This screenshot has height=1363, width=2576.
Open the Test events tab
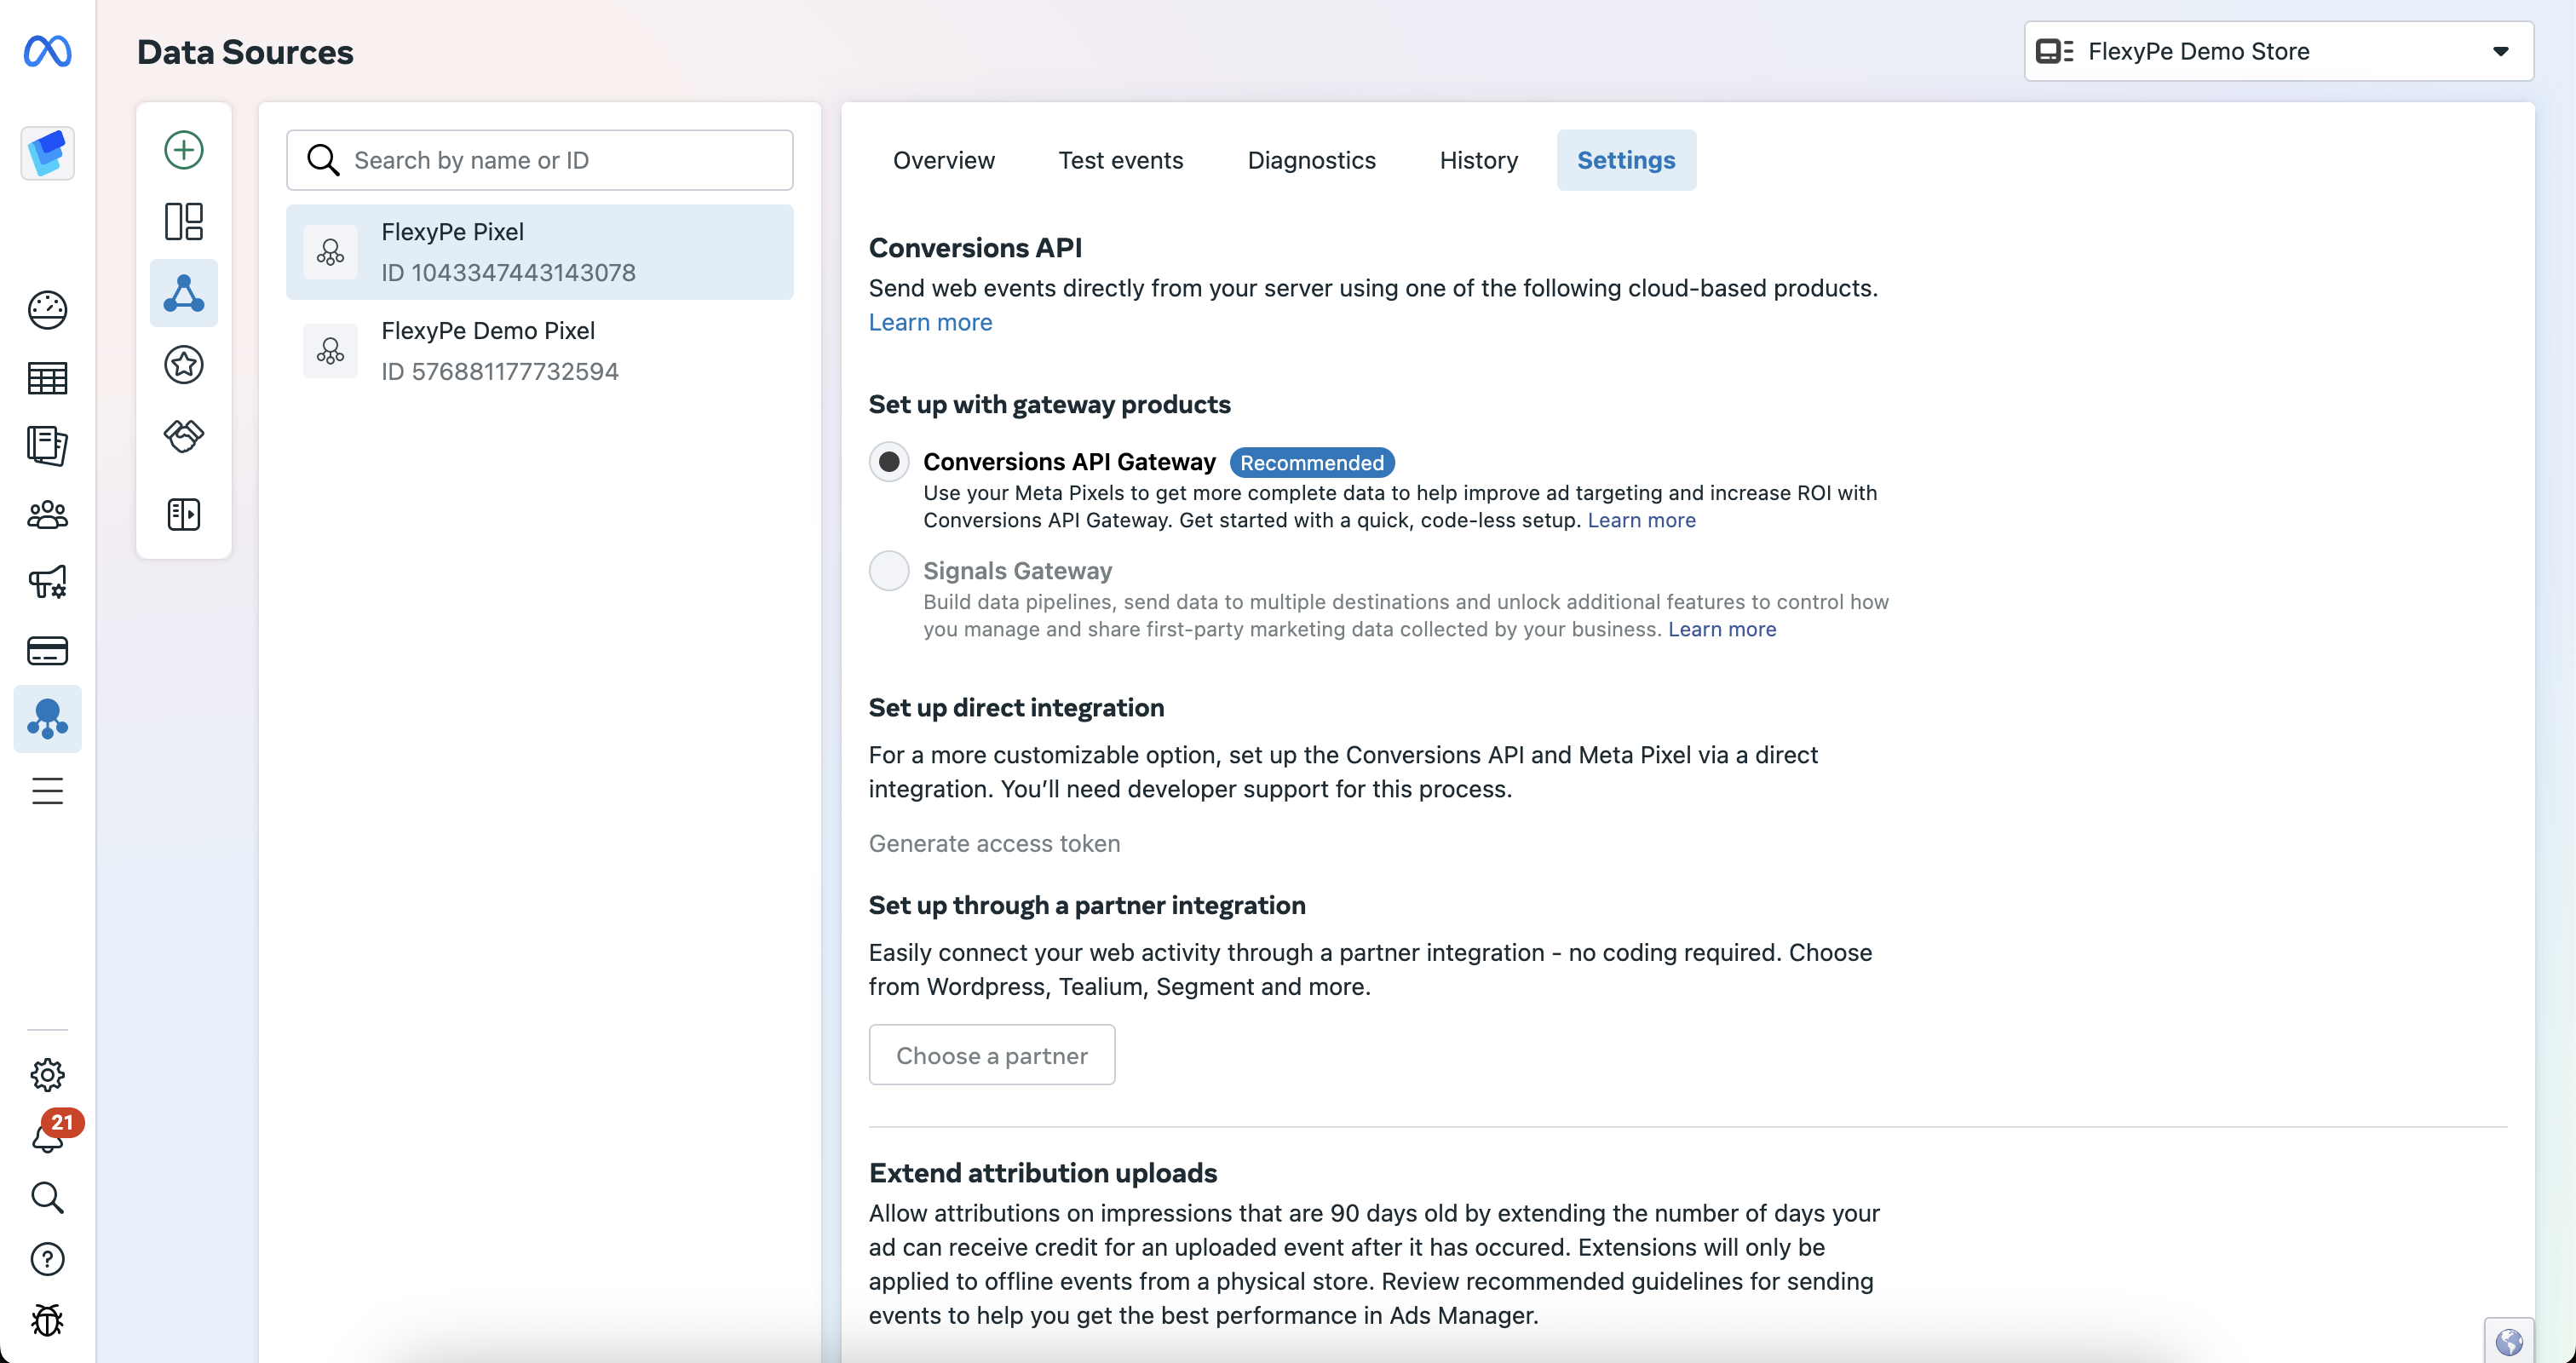pyautogui.click(x=1120, y=160)
